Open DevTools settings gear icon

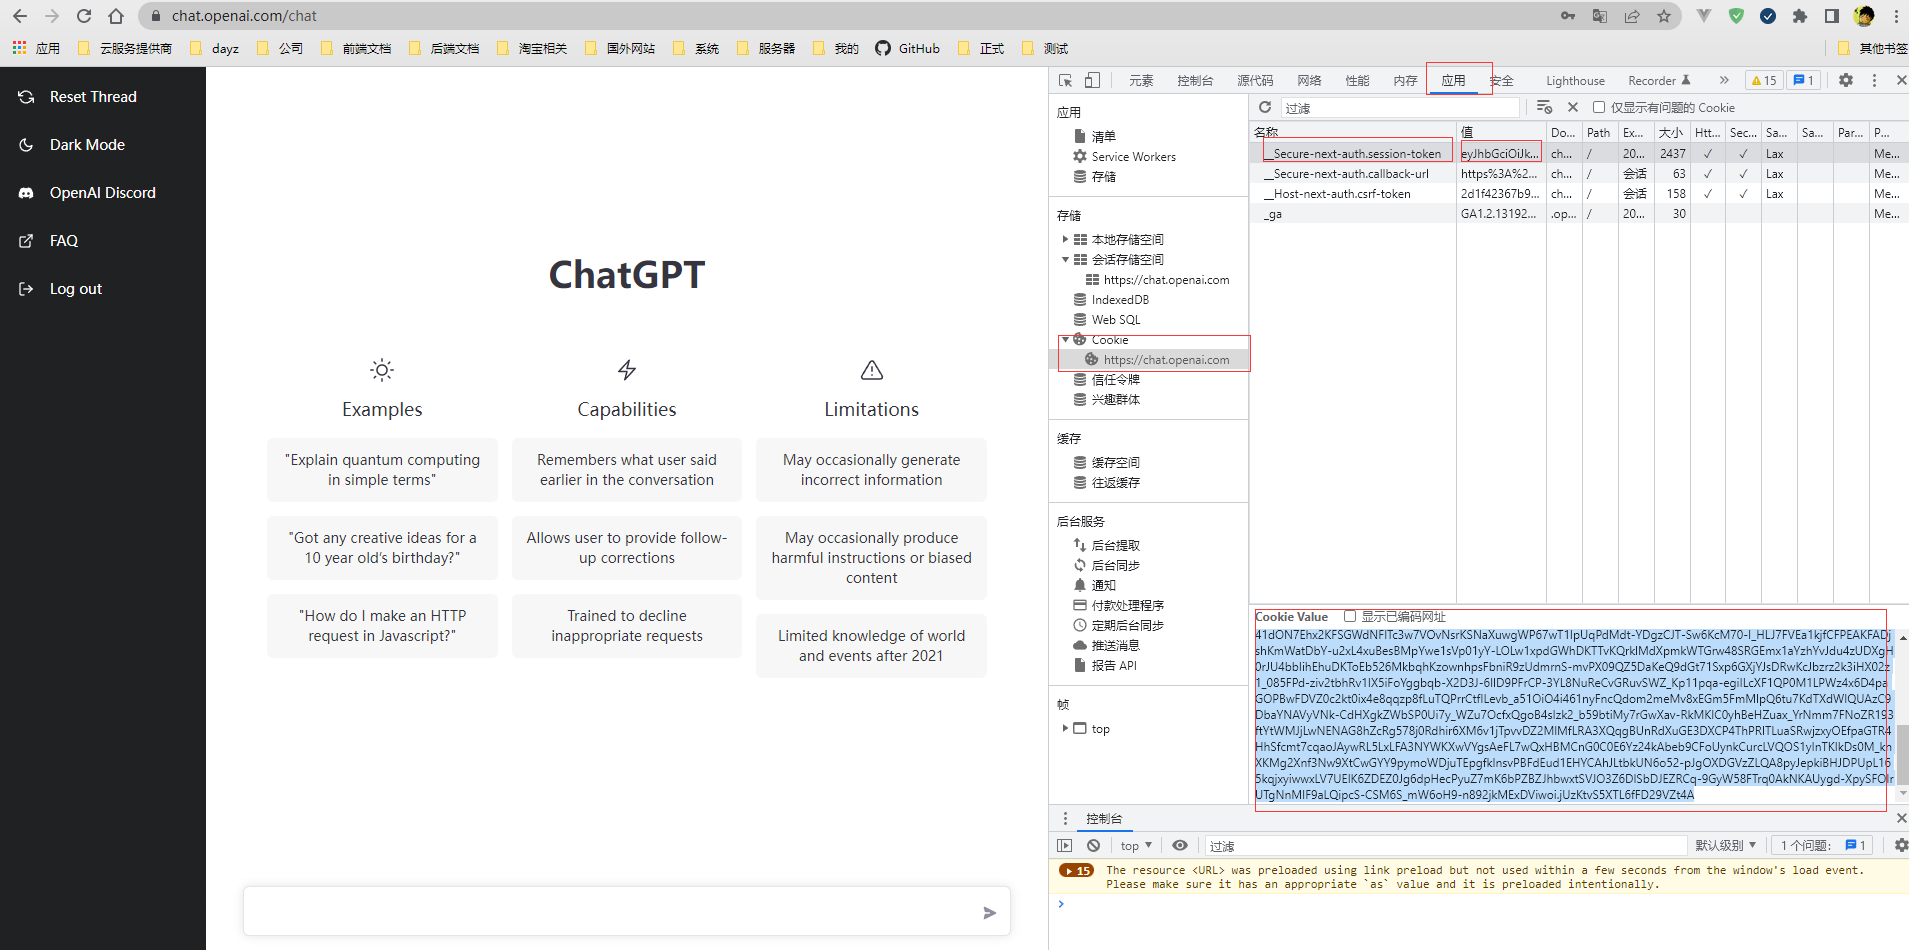coord(1846,80)
